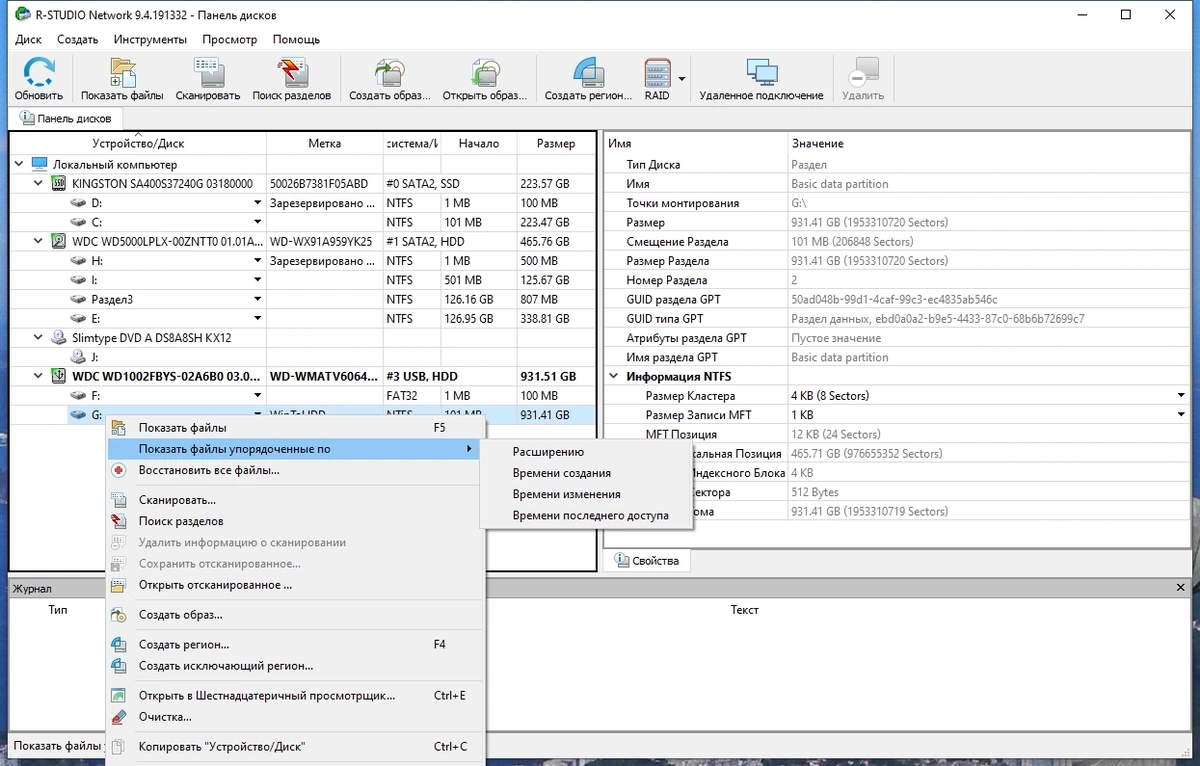Open the dropdown arrow for partition D:
The height and width of the screenshot is (766, 1200).
point(258,203)
